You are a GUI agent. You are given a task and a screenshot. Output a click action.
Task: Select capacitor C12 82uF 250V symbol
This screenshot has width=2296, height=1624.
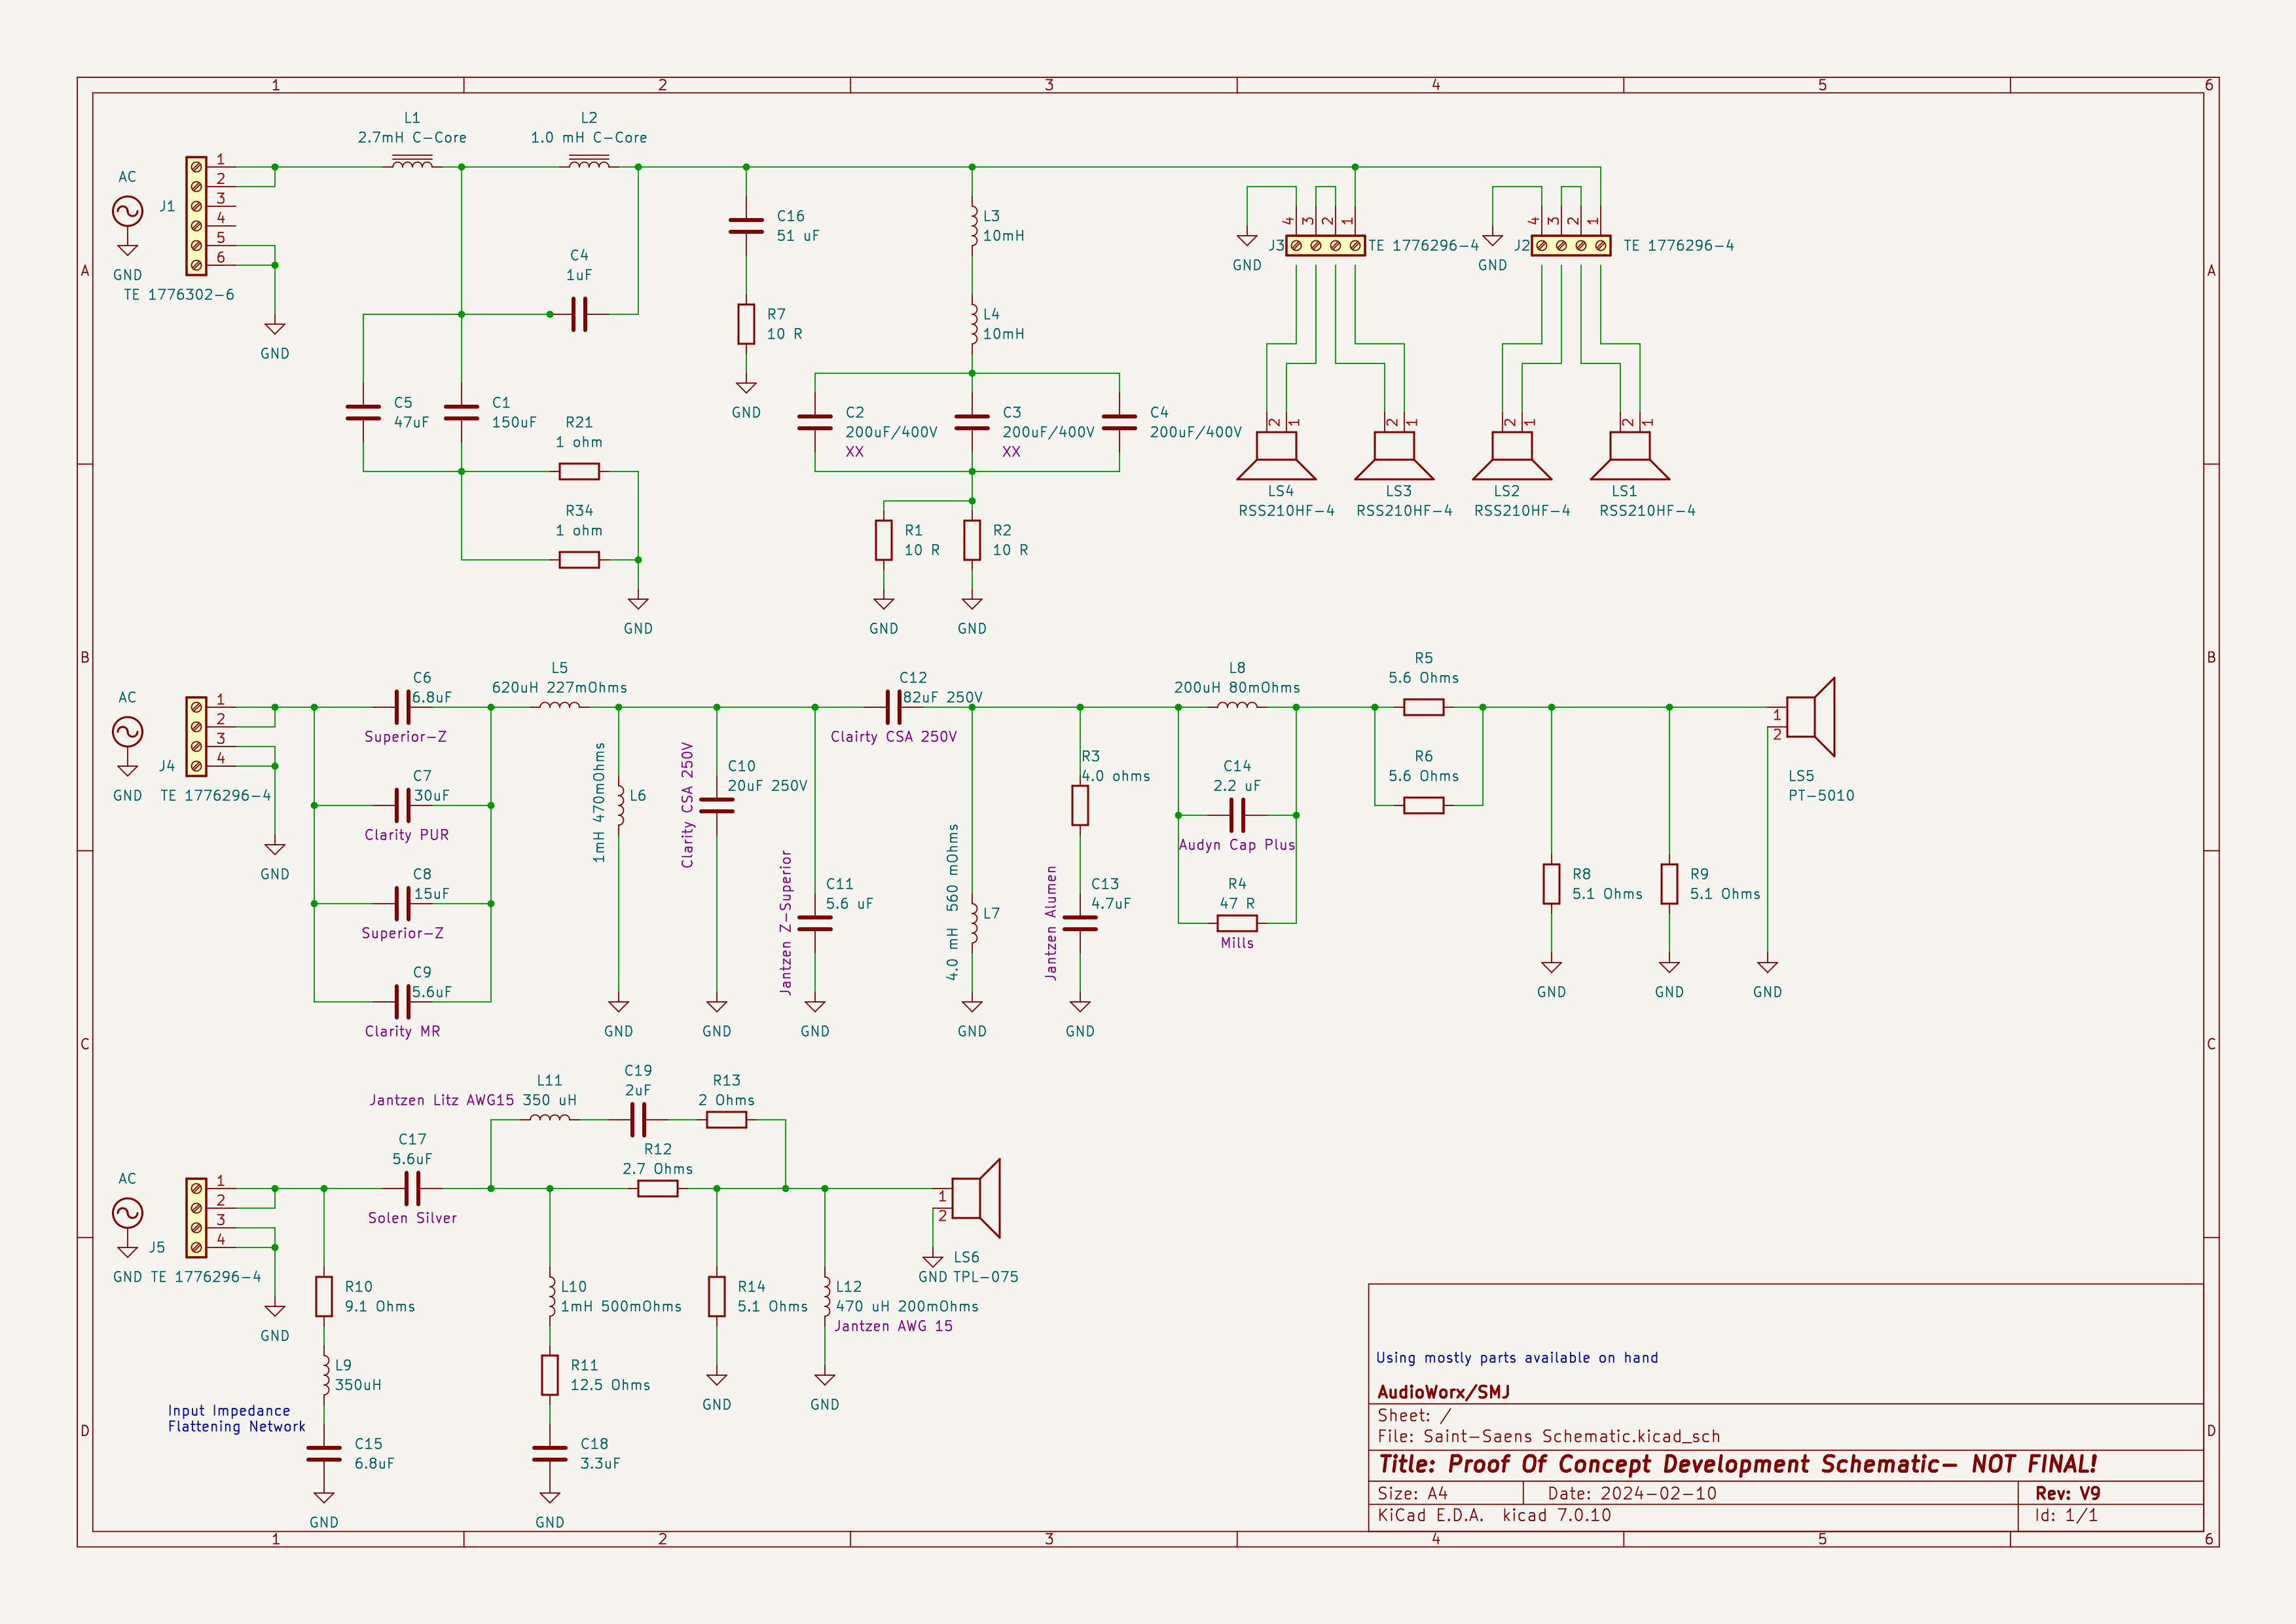point(893,707)
